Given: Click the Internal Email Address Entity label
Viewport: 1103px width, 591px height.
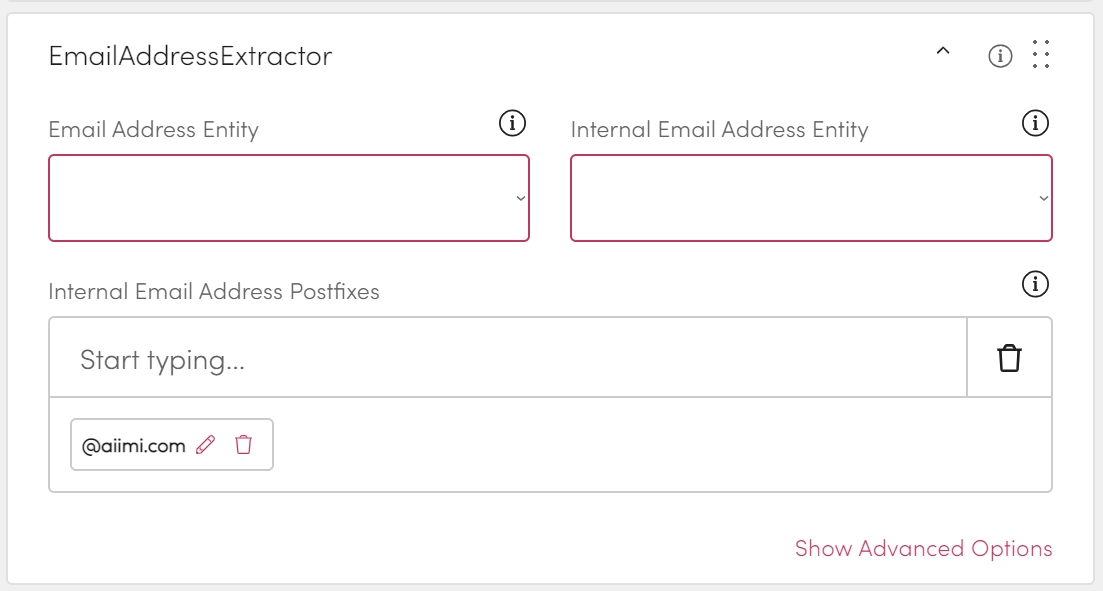Looking at the screenshot, I should pos(719,129).
